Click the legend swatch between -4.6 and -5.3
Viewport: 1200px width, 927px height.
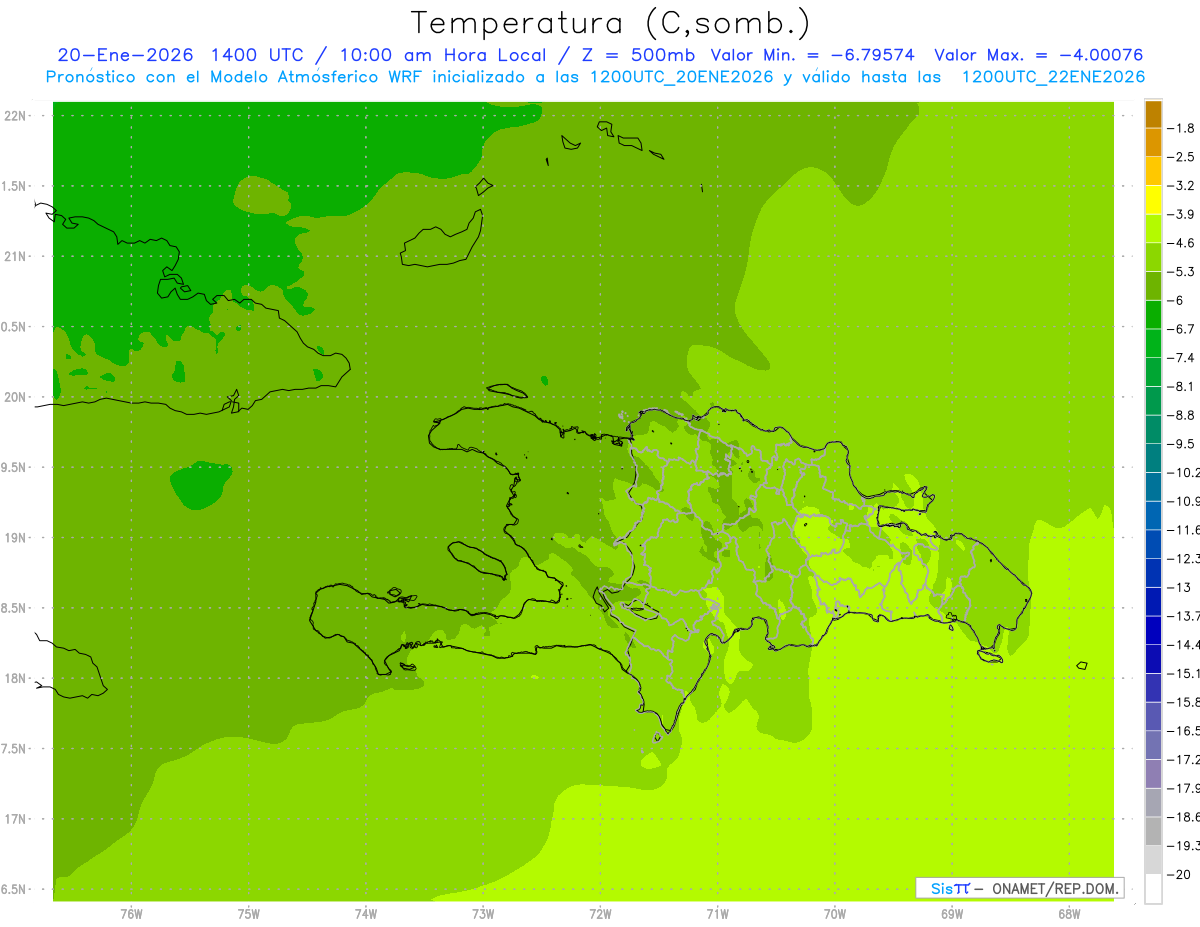pyautogui.click(x=1153, y=258)
